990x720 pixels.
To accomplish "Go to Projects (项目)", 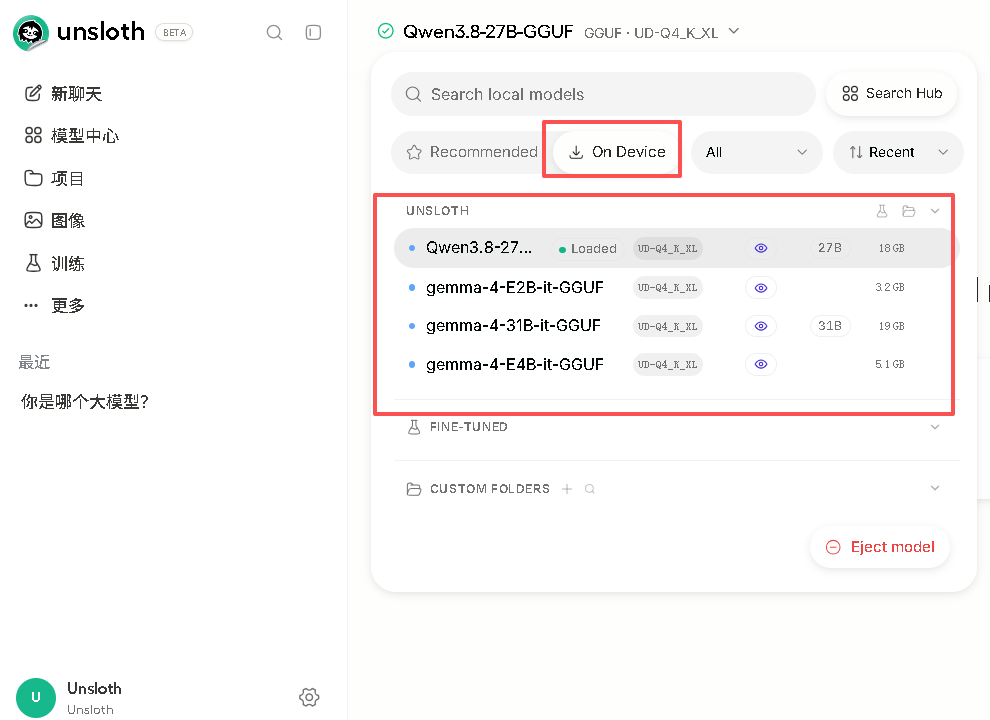I will [x=54, y=178].
